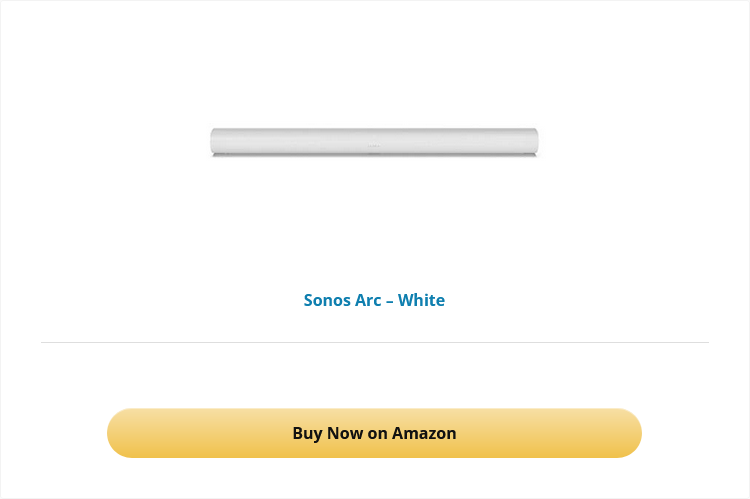This screenshot has width=750, height=499.
Task: Click the horizontal divider line under the title
Action: (374, 342)
